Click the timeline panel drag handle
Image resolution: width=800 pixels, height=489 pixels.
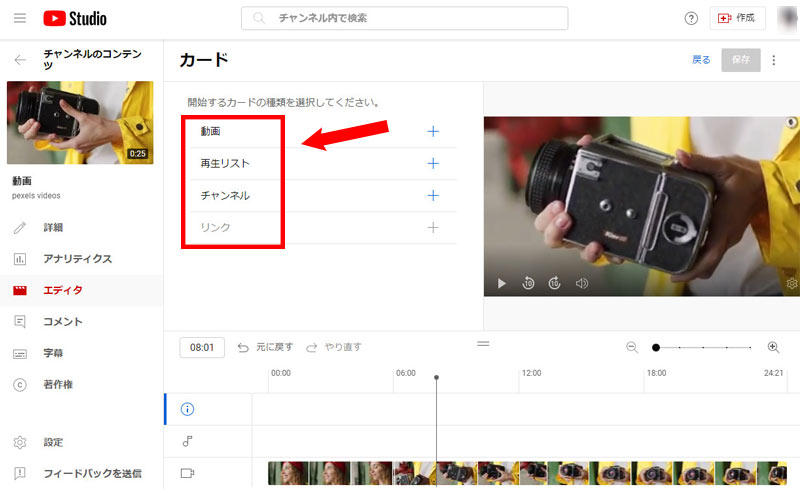click(483, 344)
